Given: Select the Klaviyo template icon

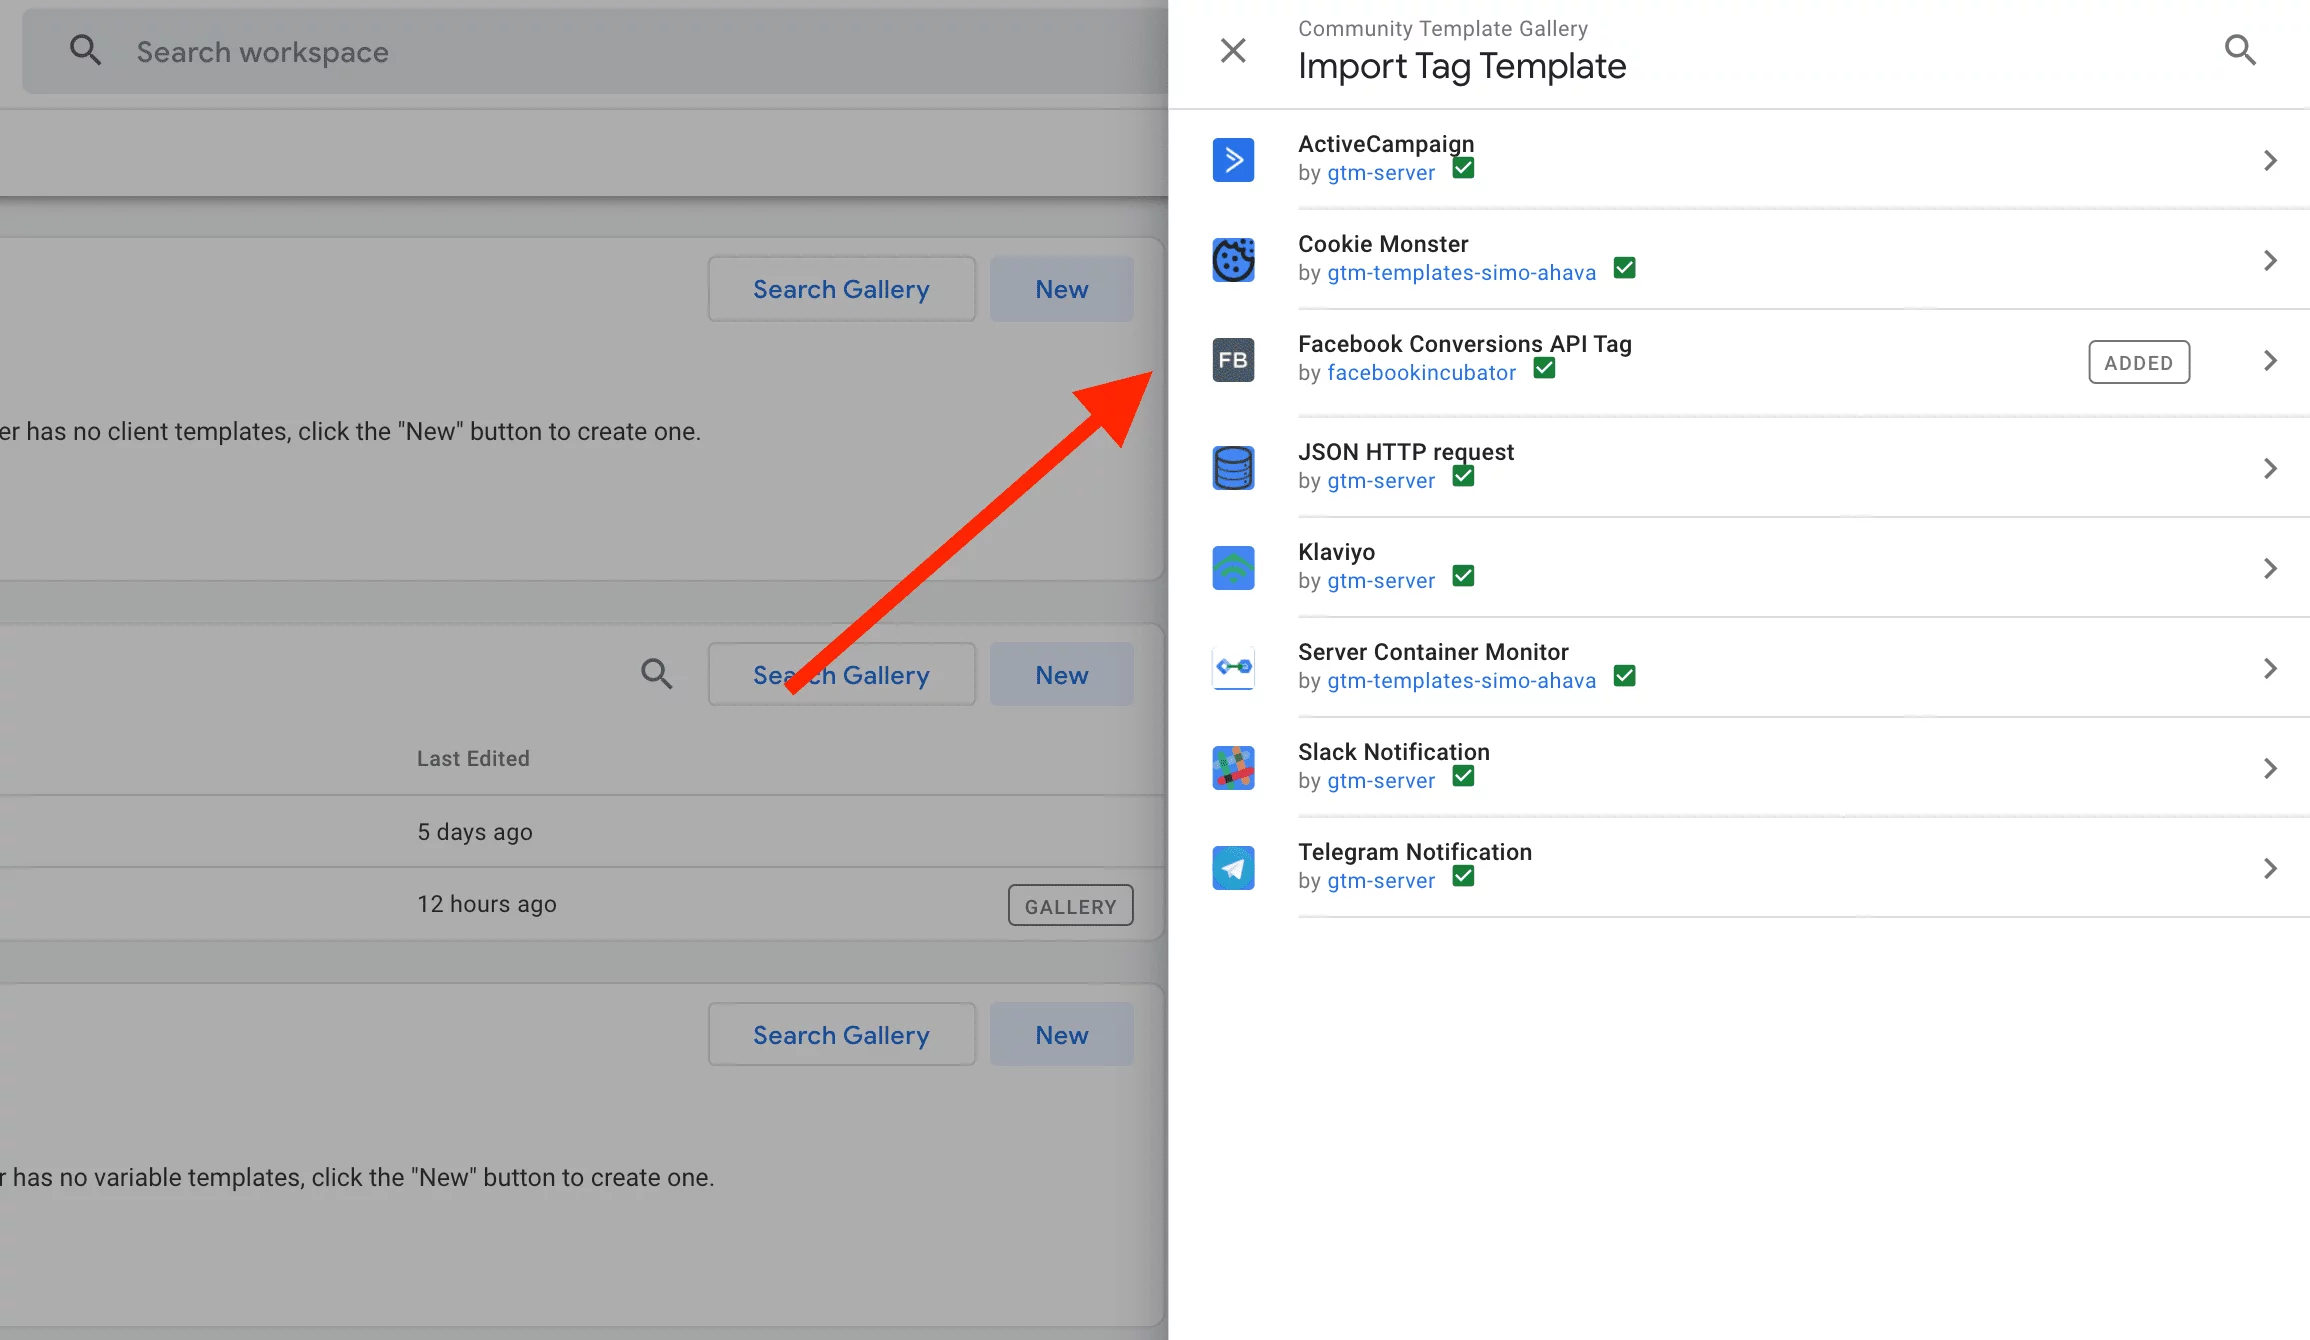Looking at the screenshot, I should tap(1233, 568).
